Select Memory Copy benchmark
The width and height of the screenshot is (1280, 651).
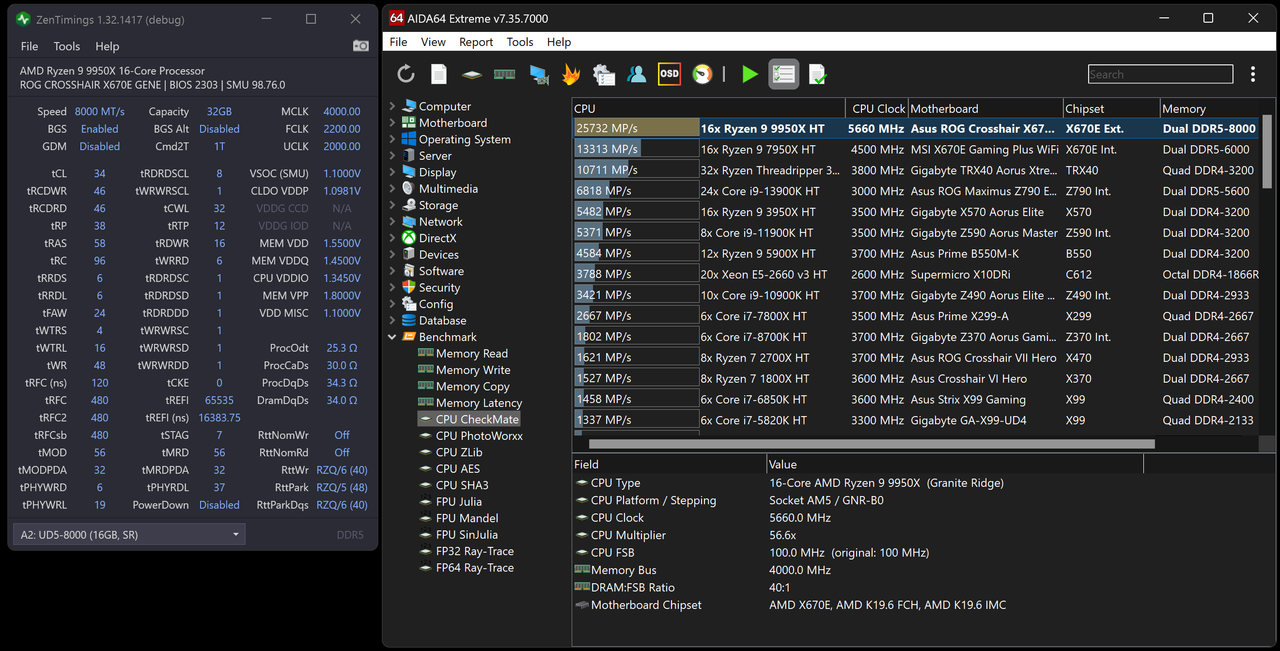point(473,386)
